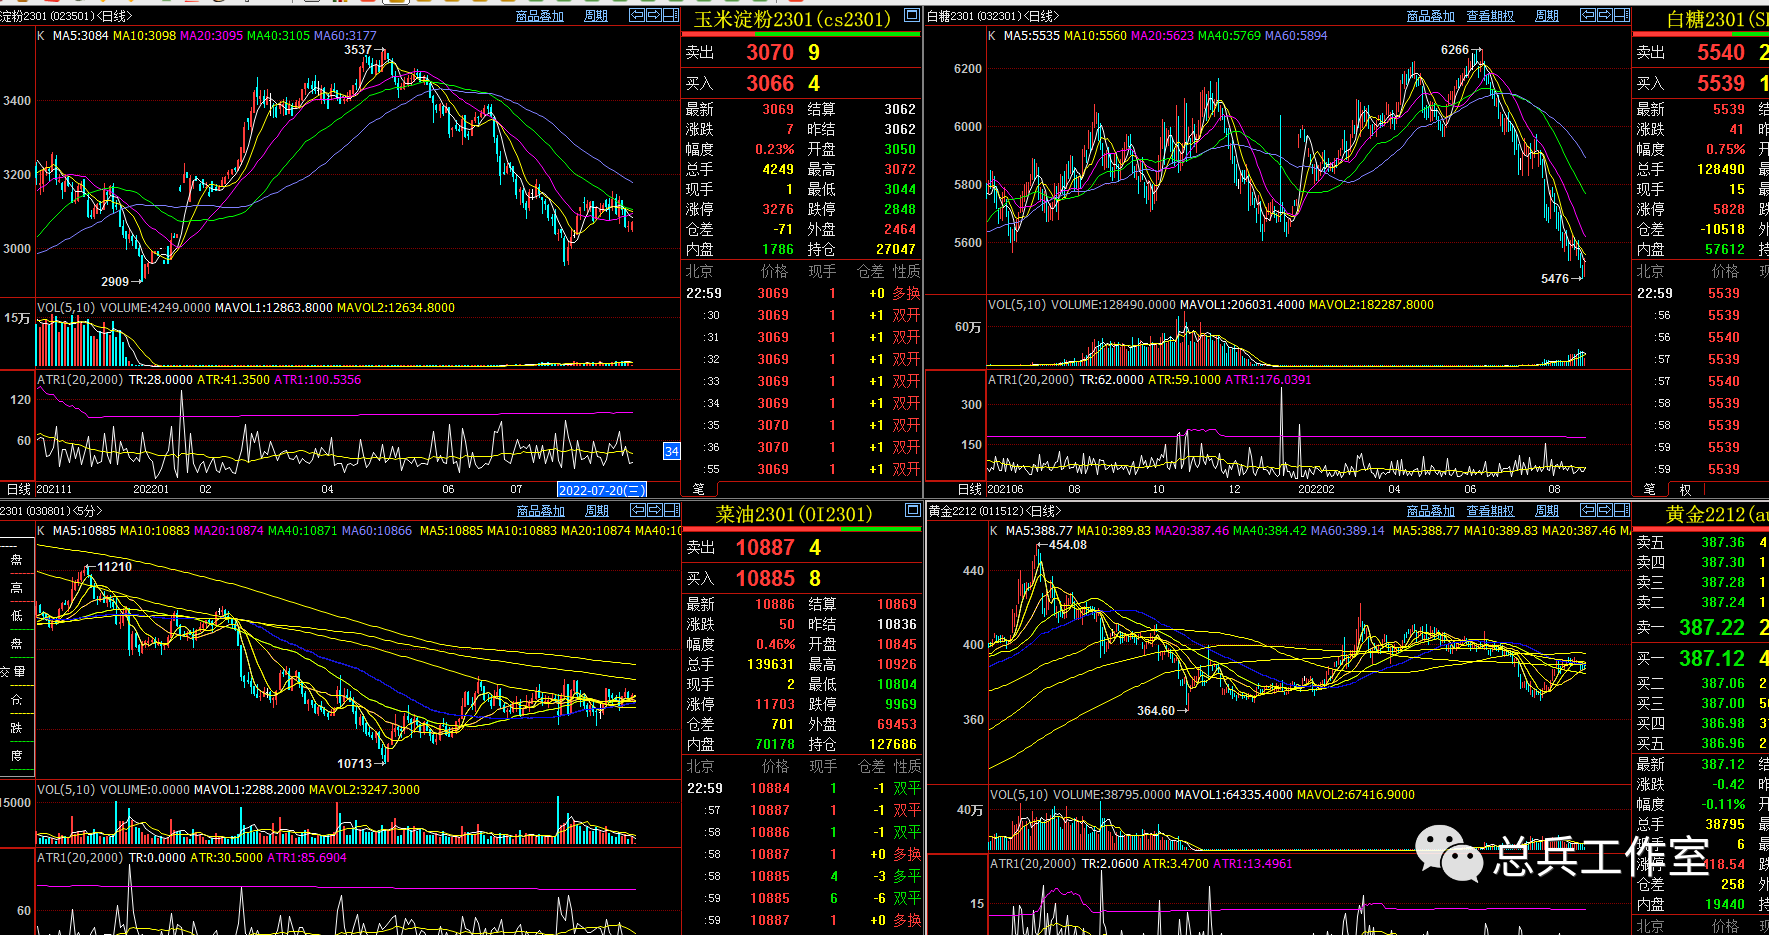Click corn starch 持仓 value 27047
Screen dimensions: 1769x935
click(896, 249)
